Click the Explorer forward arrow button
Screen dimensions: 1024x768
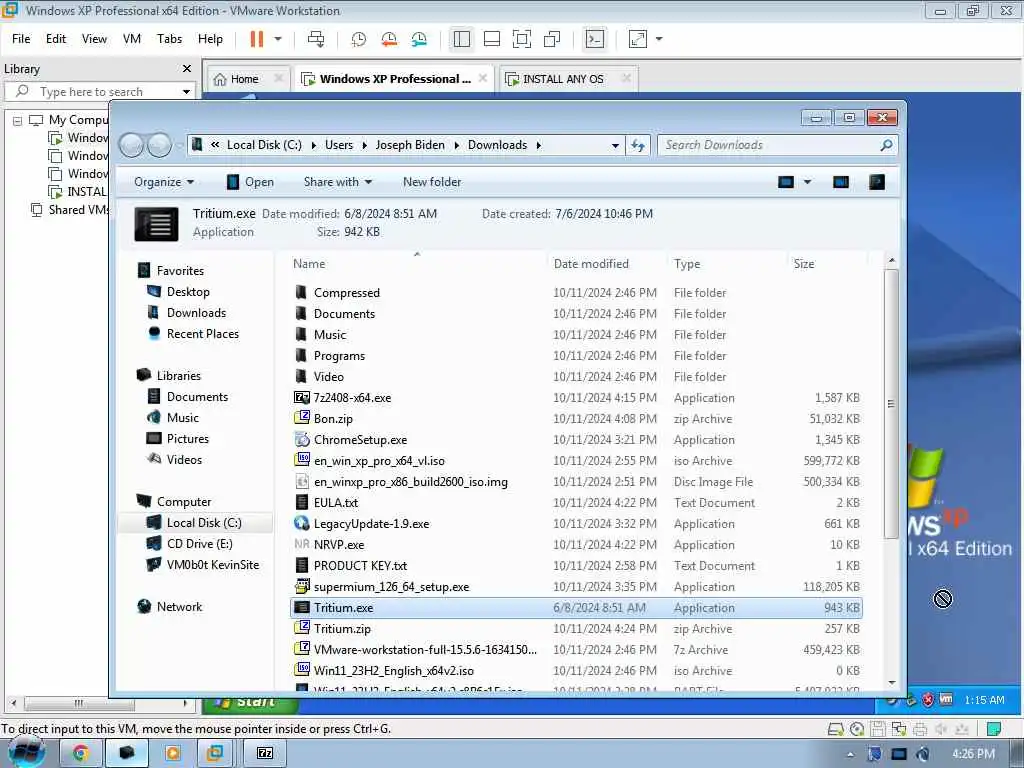(x=159, y=145)
